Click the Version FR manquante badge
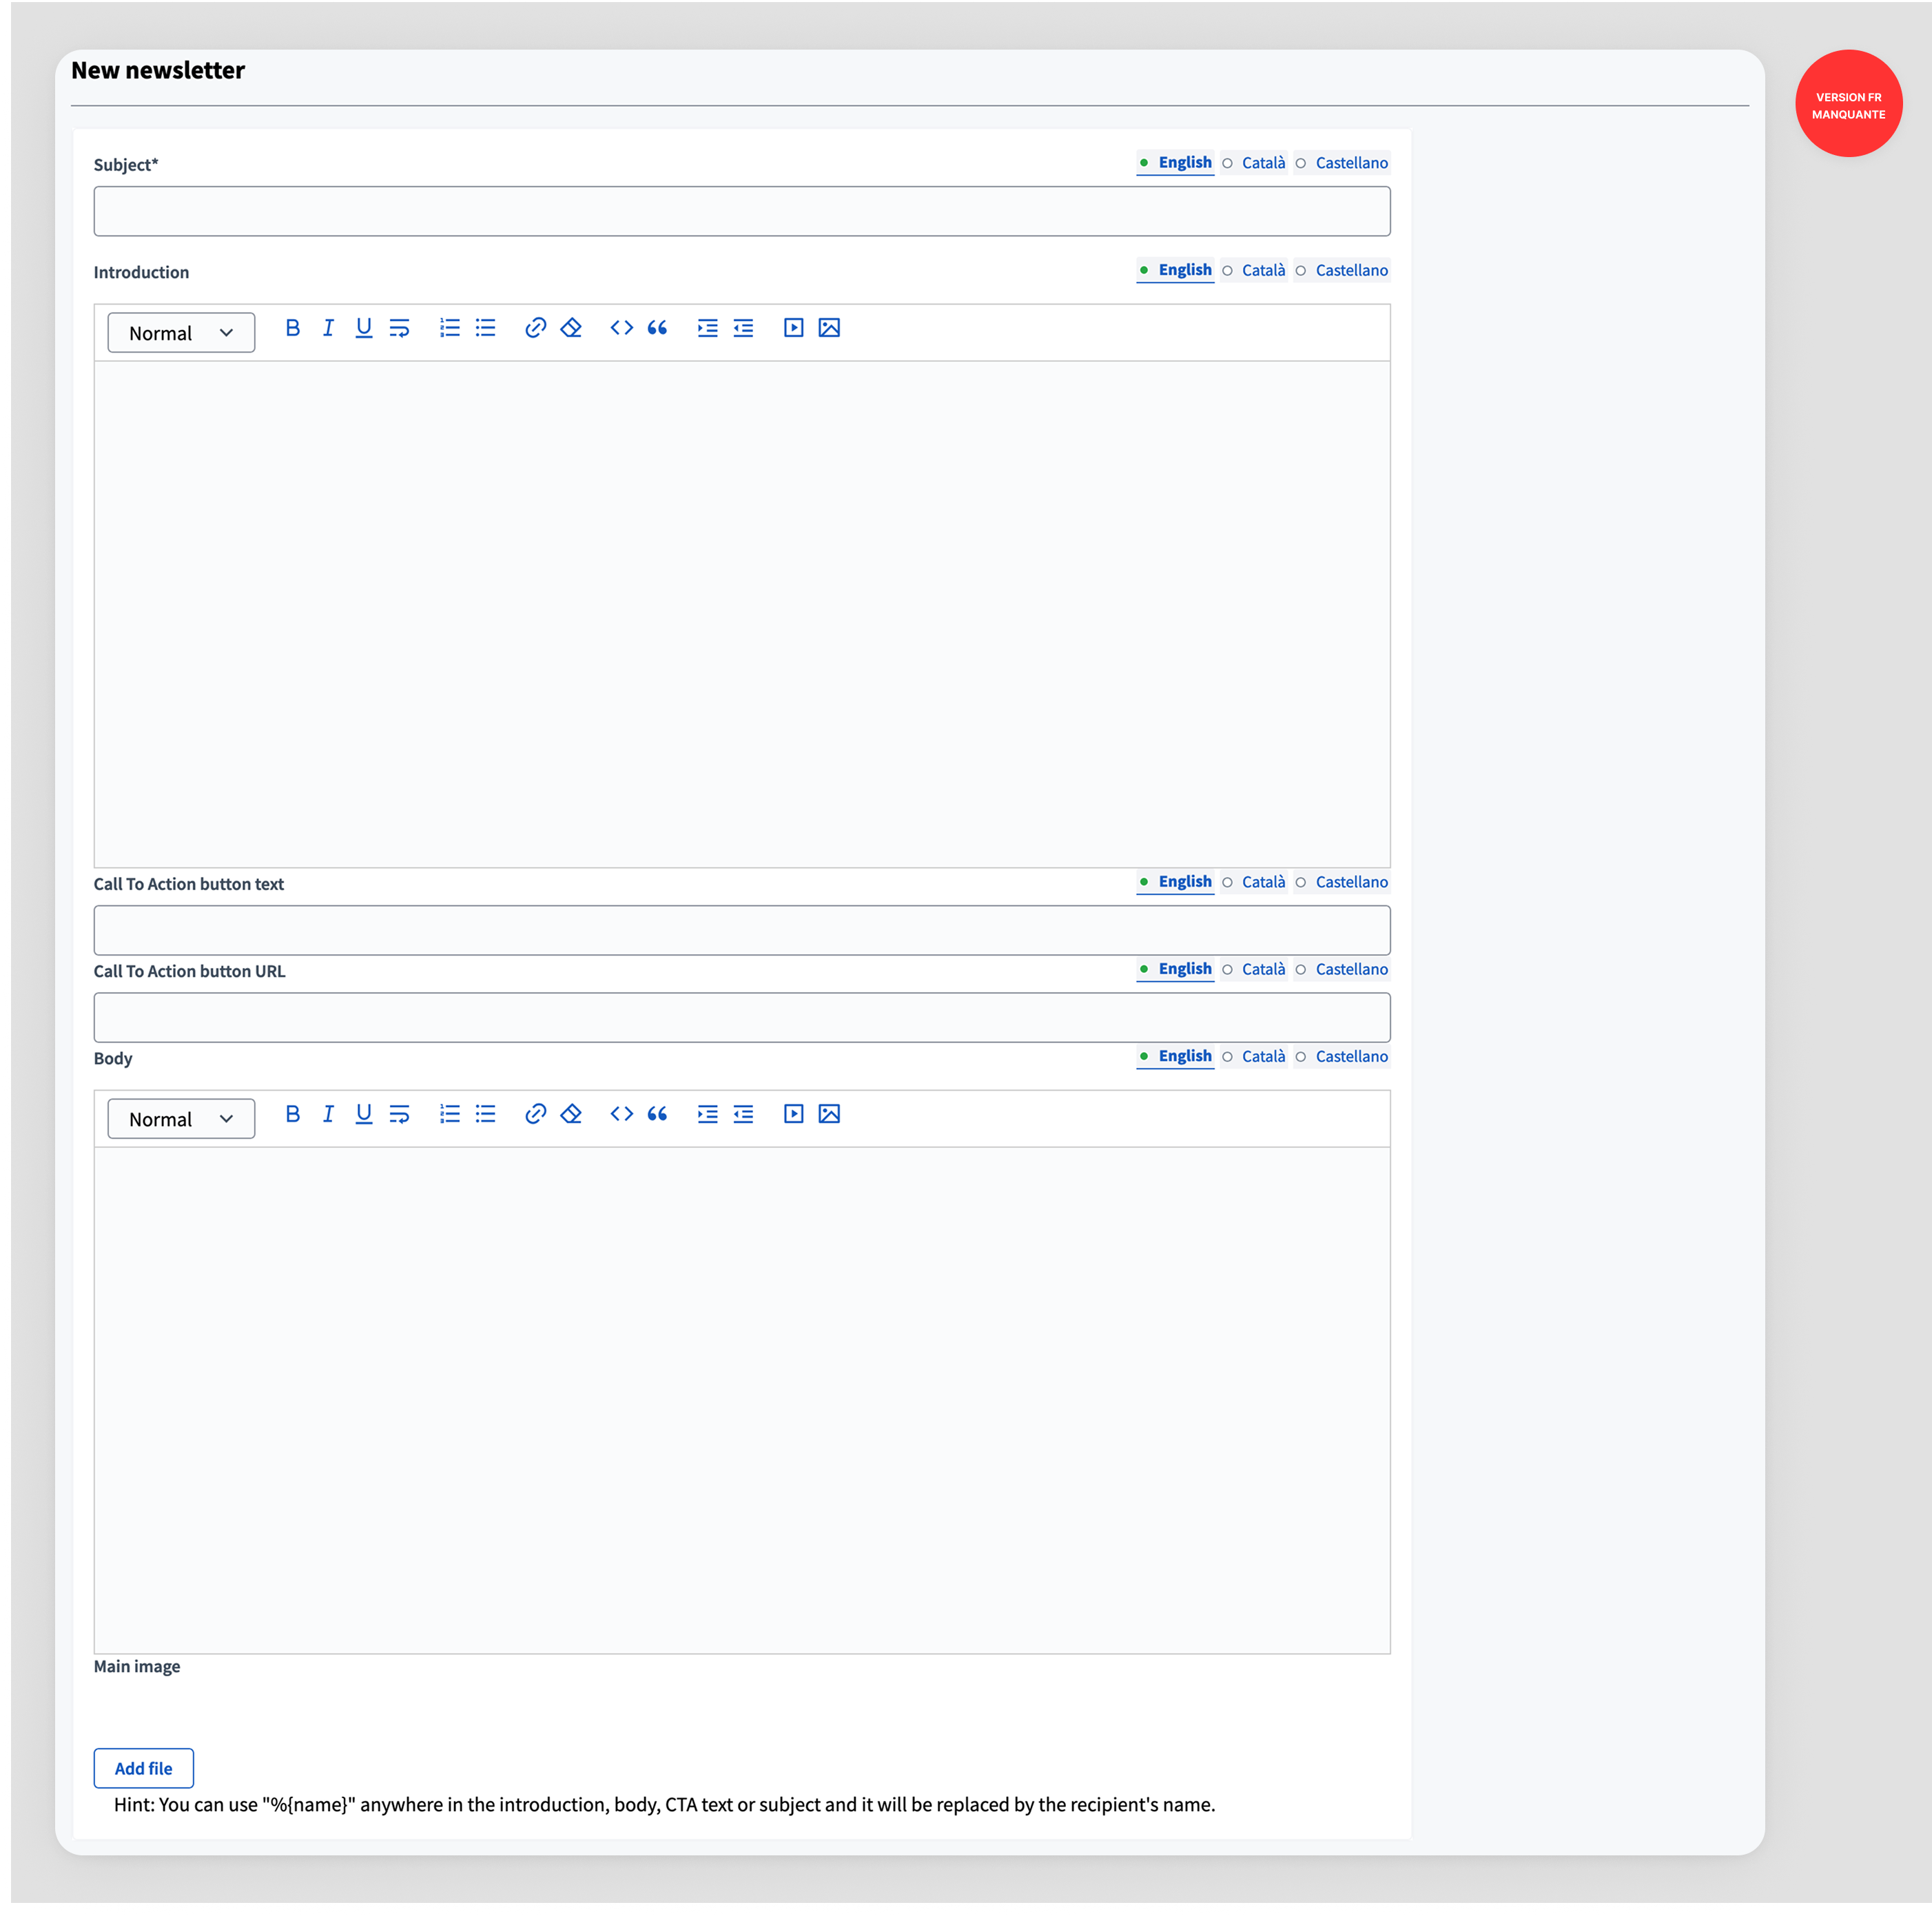This screenshot has width=1932, height=1916. [x=1848, y=104]
